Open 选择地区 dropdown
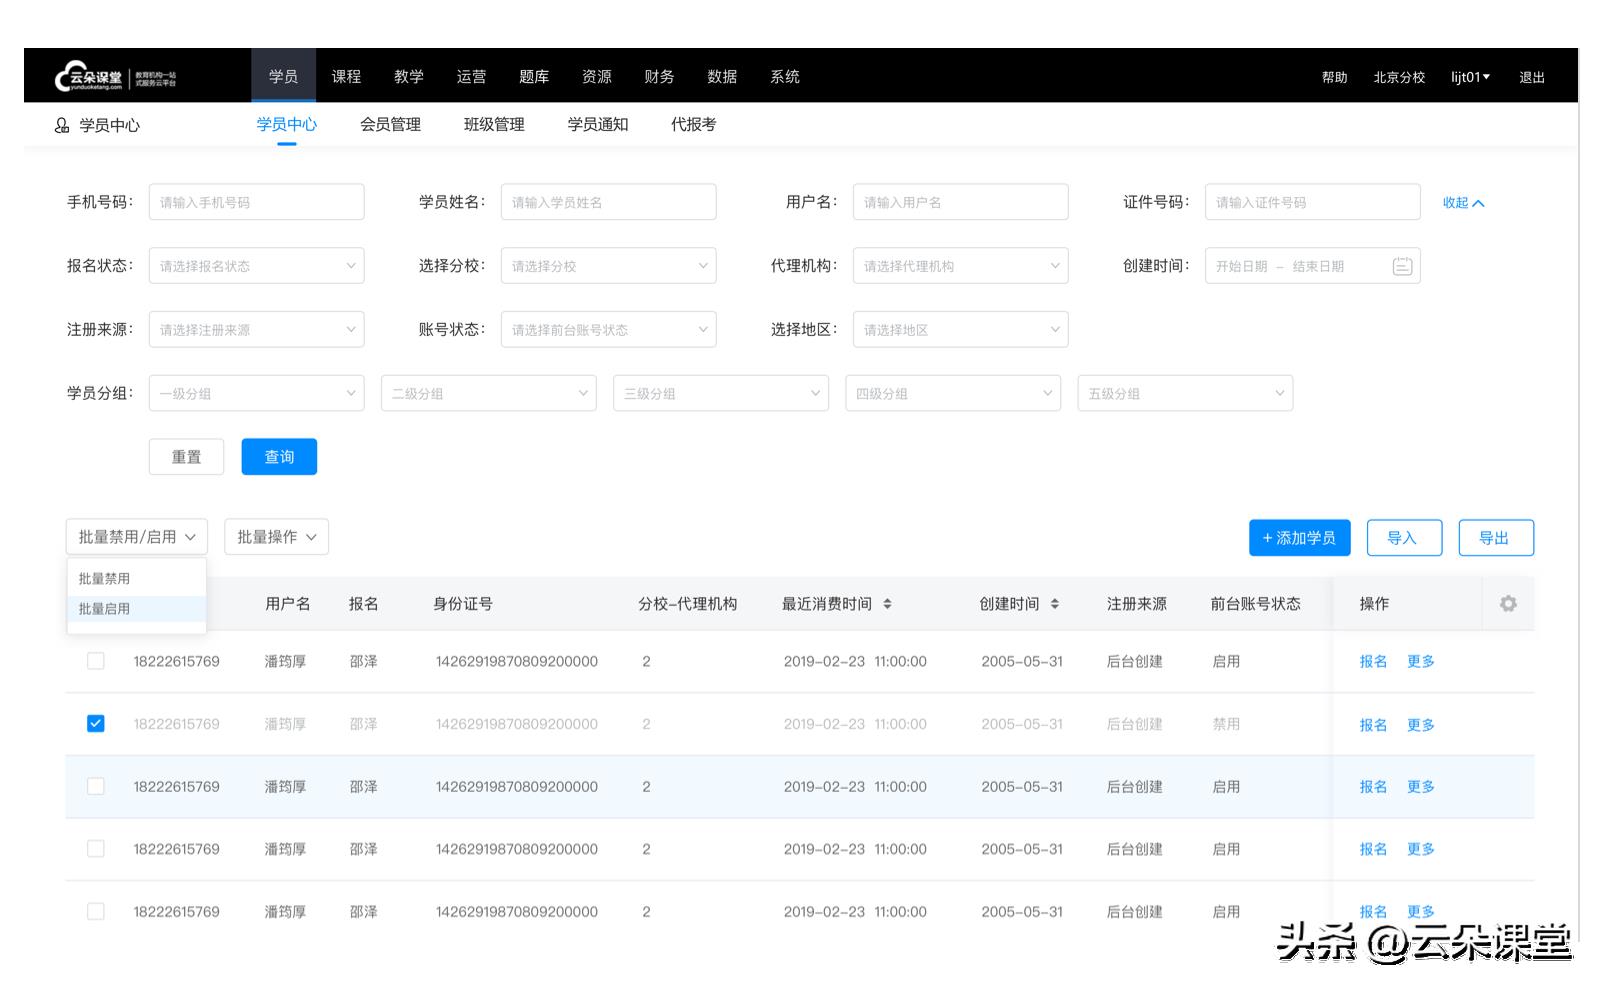The image size is (1600, 990). pyautogui.click(x=961, y=330)
